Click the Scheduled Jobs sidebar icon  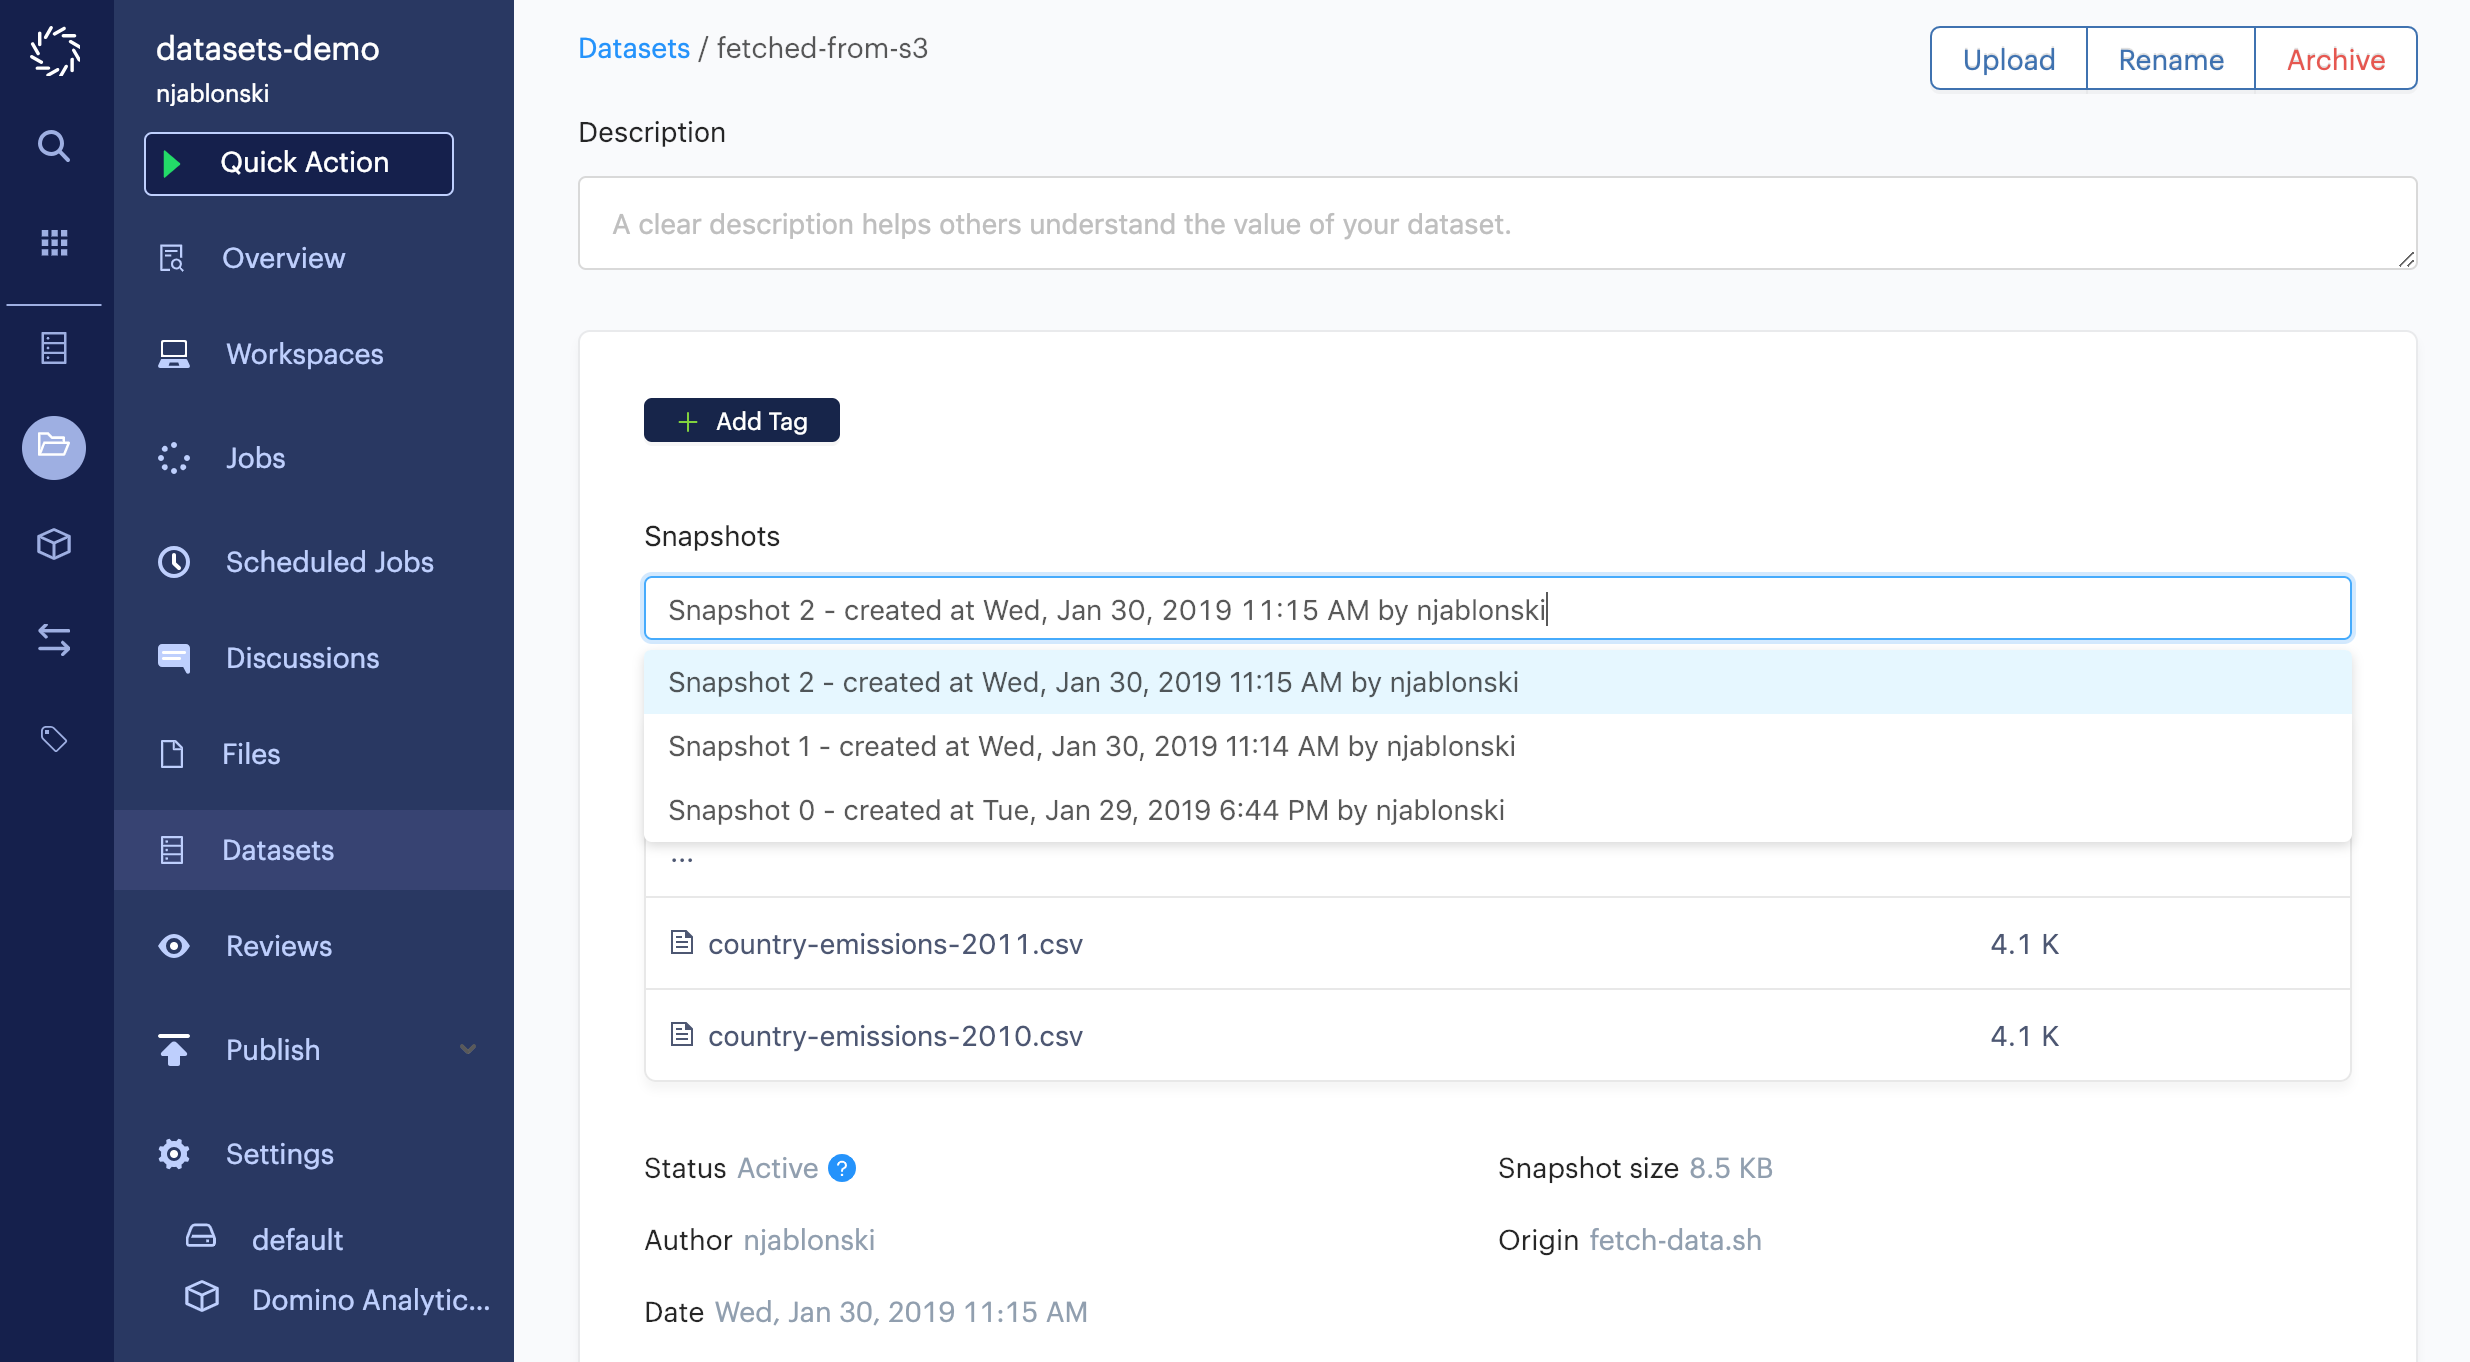pyautogui.click(x=173, y=562)
